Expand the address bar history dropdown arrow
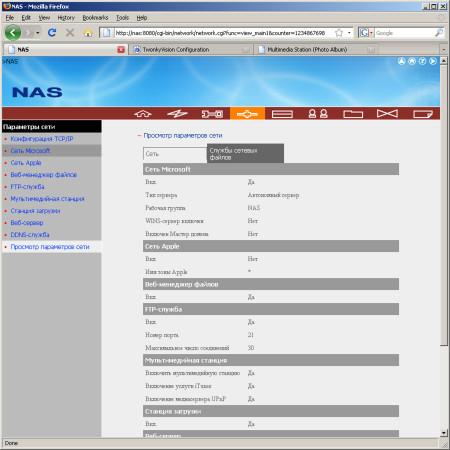Viewport: 450px width, 450px height. point(349,33)
